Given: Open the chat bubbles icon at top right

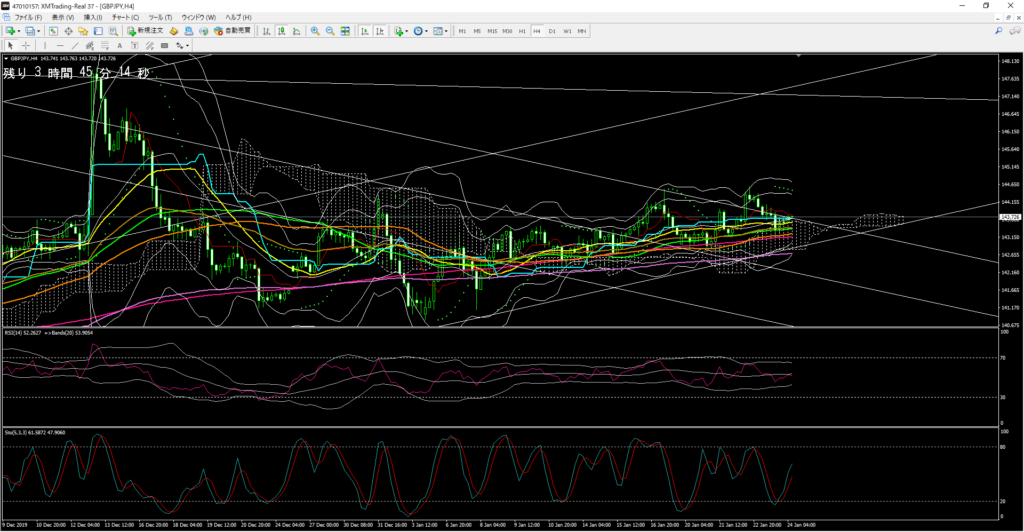Looking at the screenshot, I should click(x=1014, y=31).
